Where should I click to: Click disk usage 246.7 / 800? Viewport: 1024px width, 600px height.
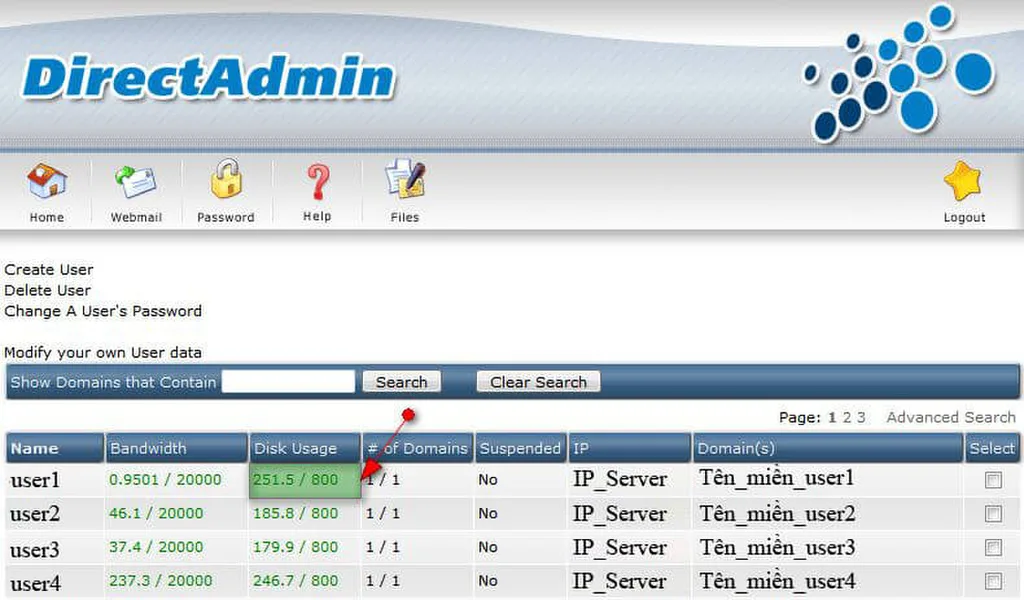296,581
